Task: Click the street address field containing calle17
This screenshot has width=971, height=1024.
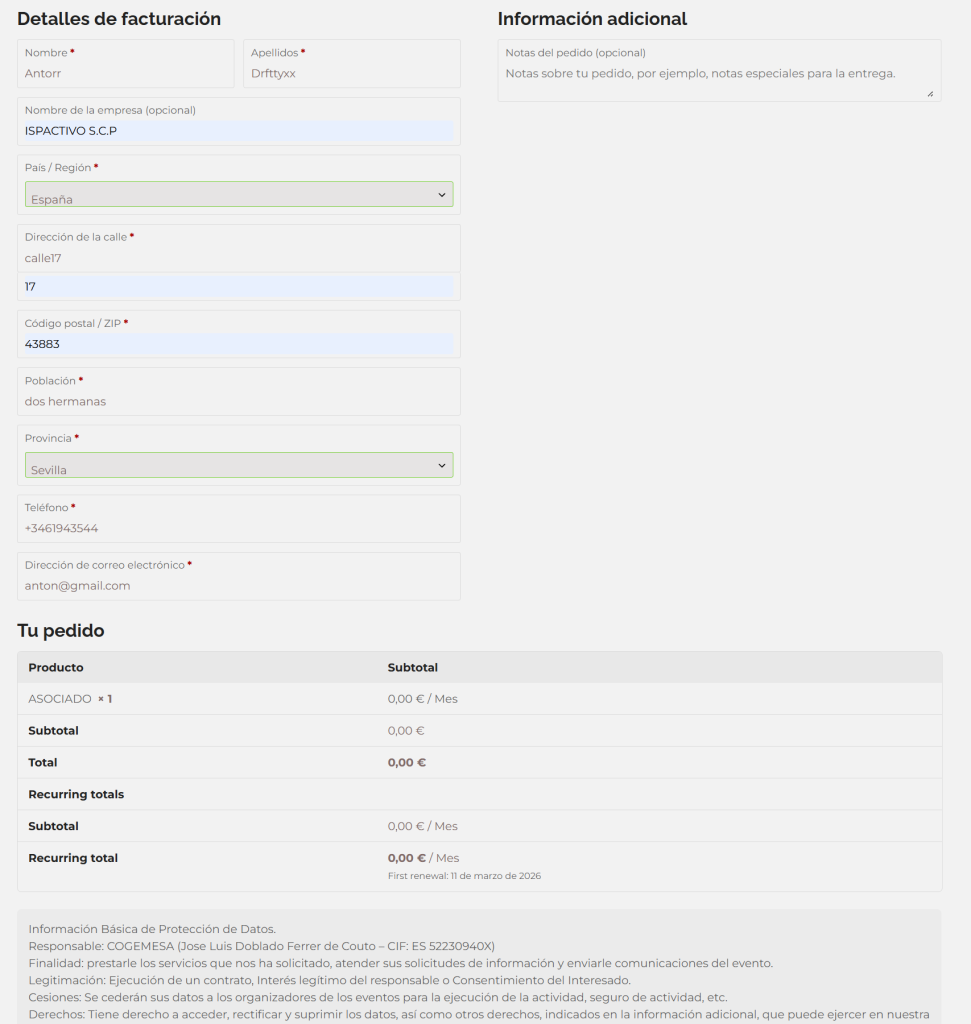Action: [238, 258]
